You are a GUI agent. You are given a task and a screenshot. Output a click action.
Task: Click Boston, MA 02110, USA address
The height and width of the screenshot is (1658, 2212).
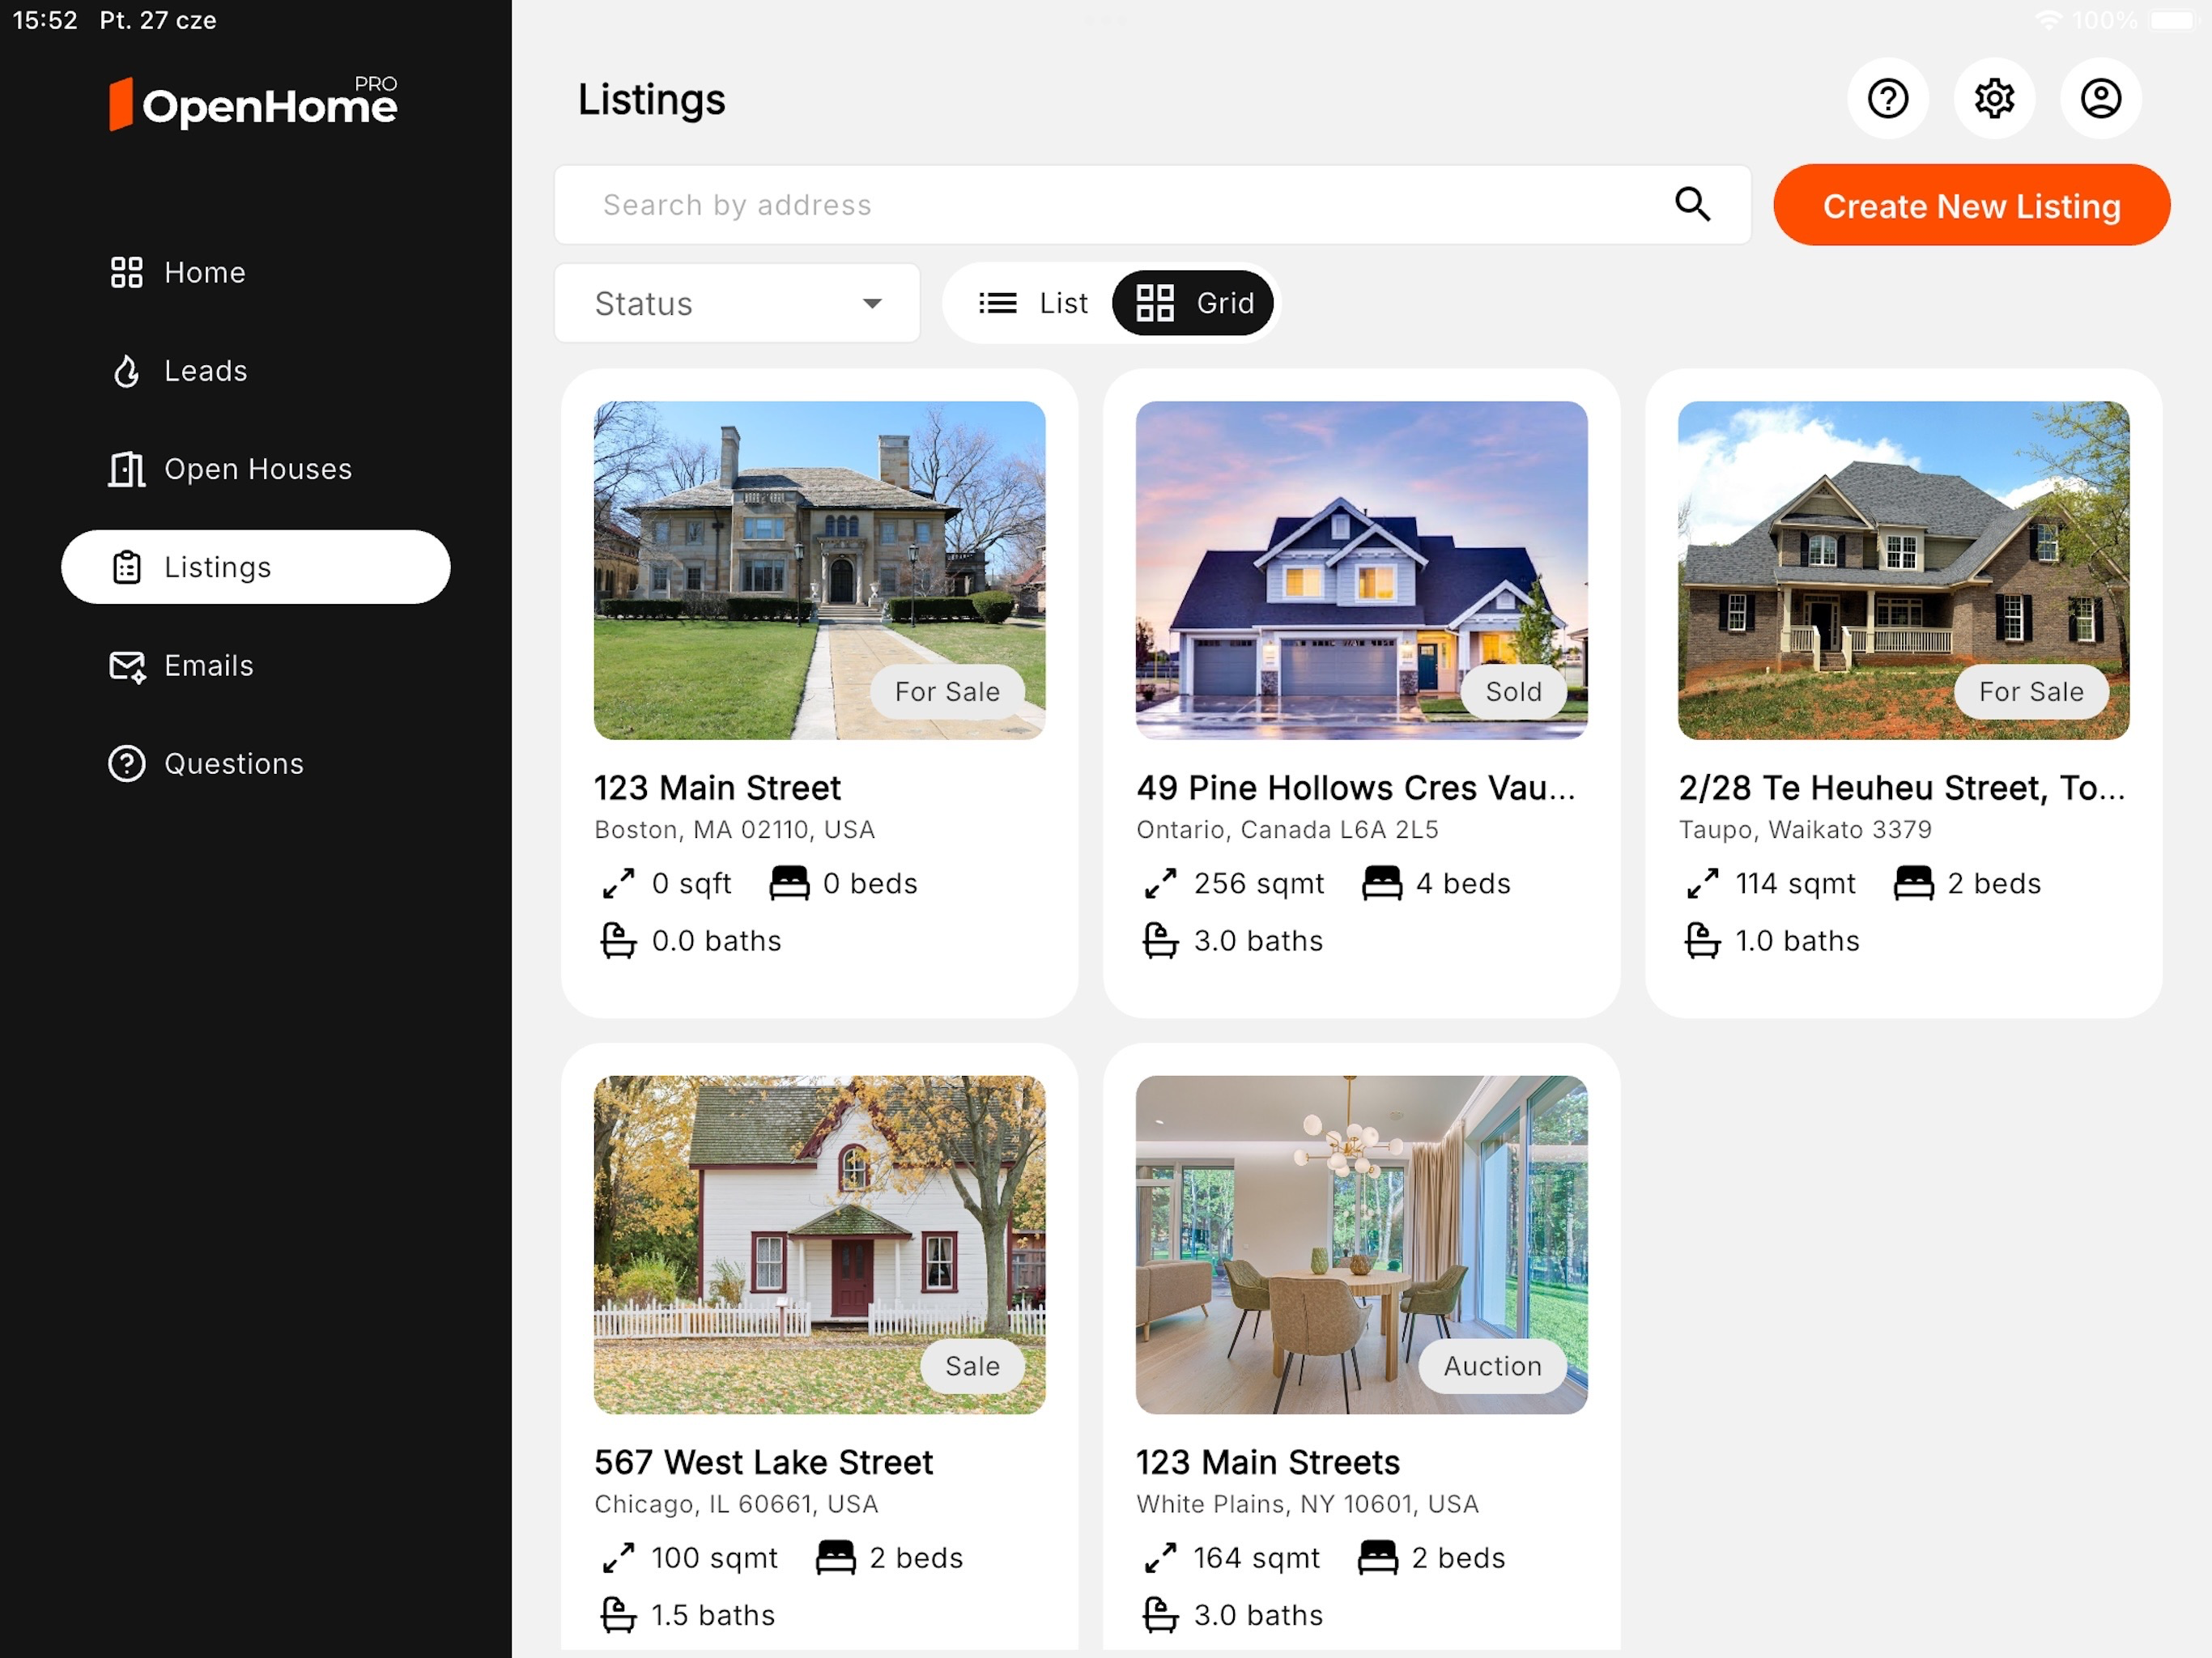[734, 830]
